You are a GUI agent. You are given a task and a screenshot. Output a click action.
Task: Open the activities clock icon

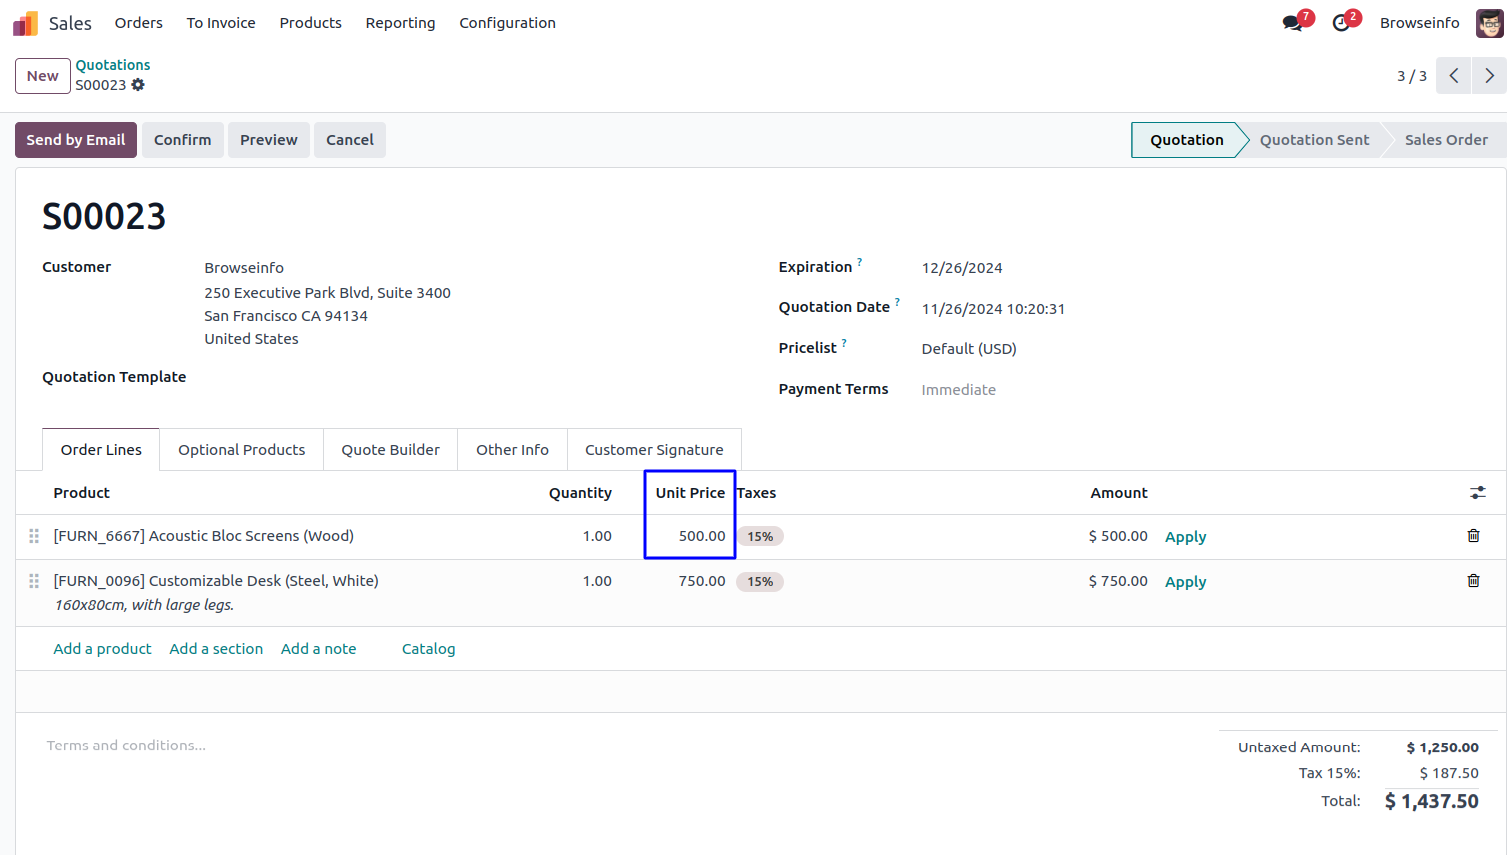tap(1341, 23)
